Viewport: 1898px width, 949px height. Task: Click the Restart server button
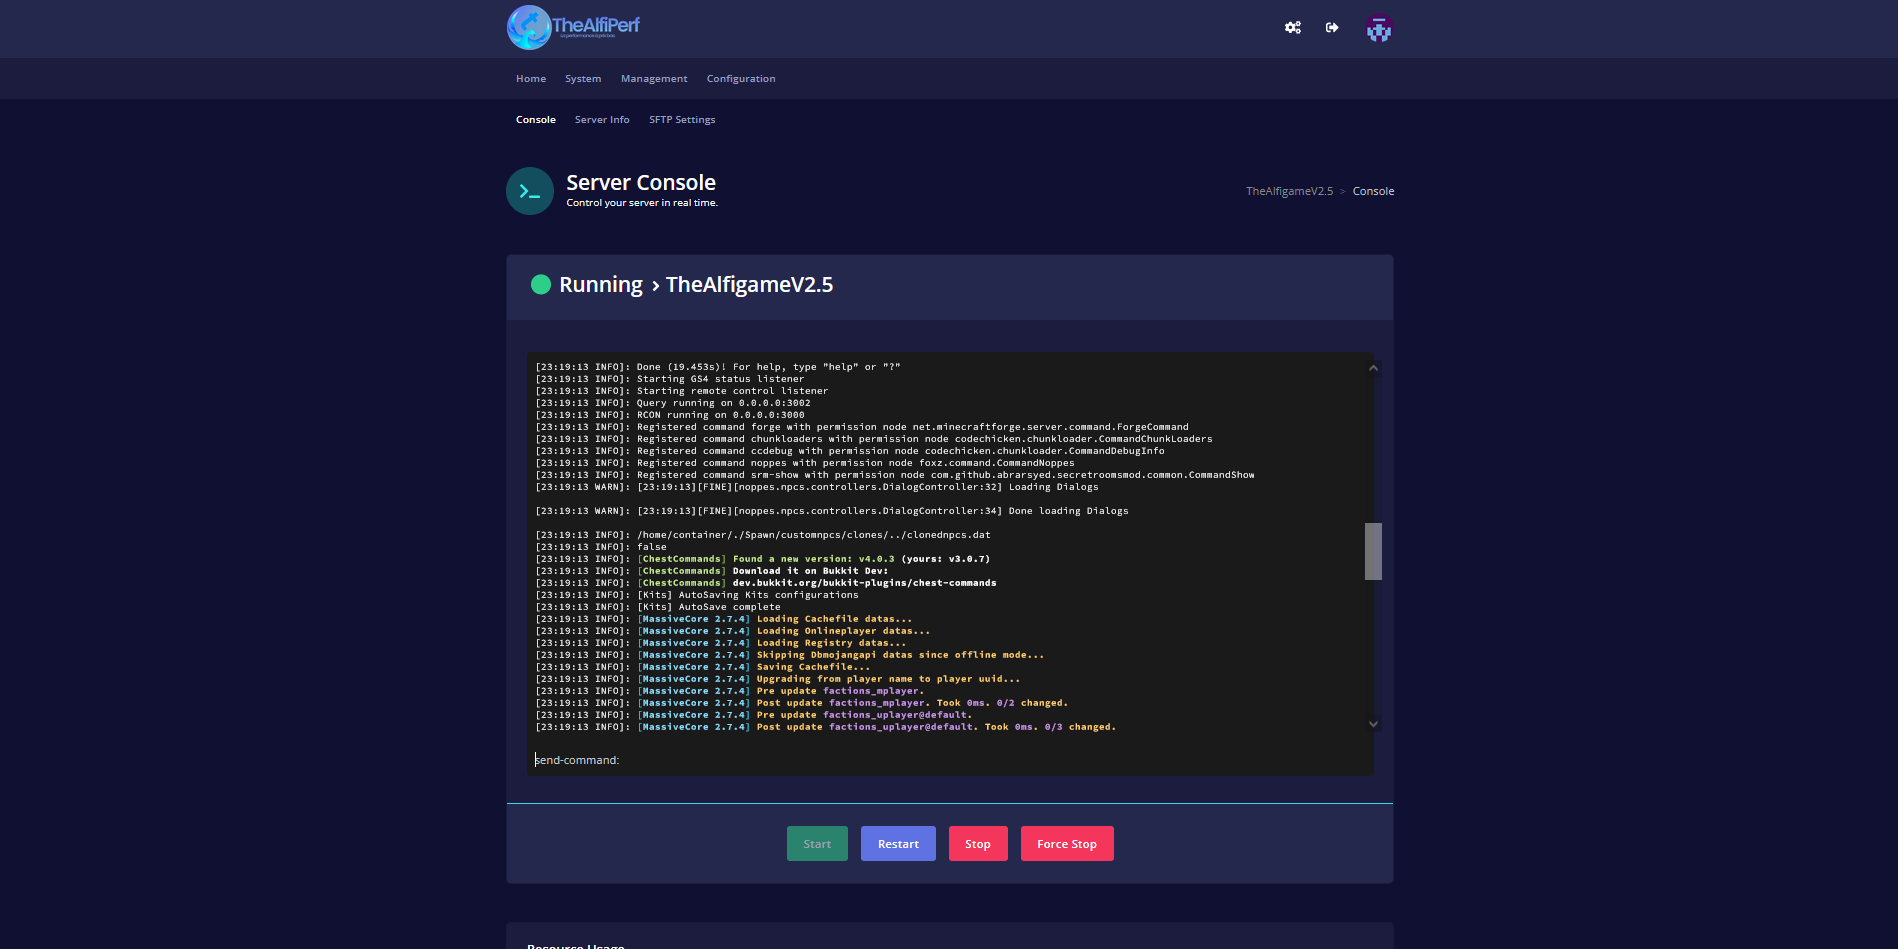coord(898,844)
